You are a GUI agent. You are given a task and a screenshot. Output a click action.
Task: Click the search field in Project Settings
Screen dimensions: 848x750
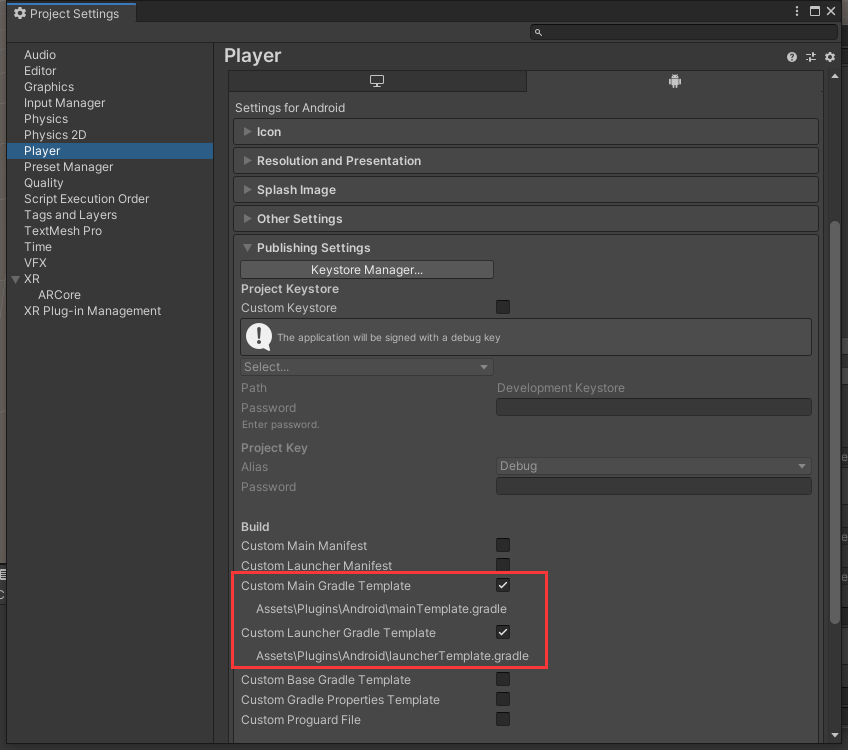coord(684,32)
